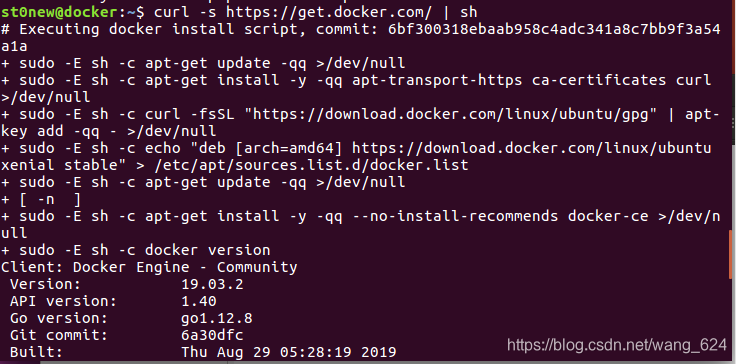Click the Go version go1.12.8 value
The width and height of the screenshot is (737, 364).
click(x=217, y=319)
